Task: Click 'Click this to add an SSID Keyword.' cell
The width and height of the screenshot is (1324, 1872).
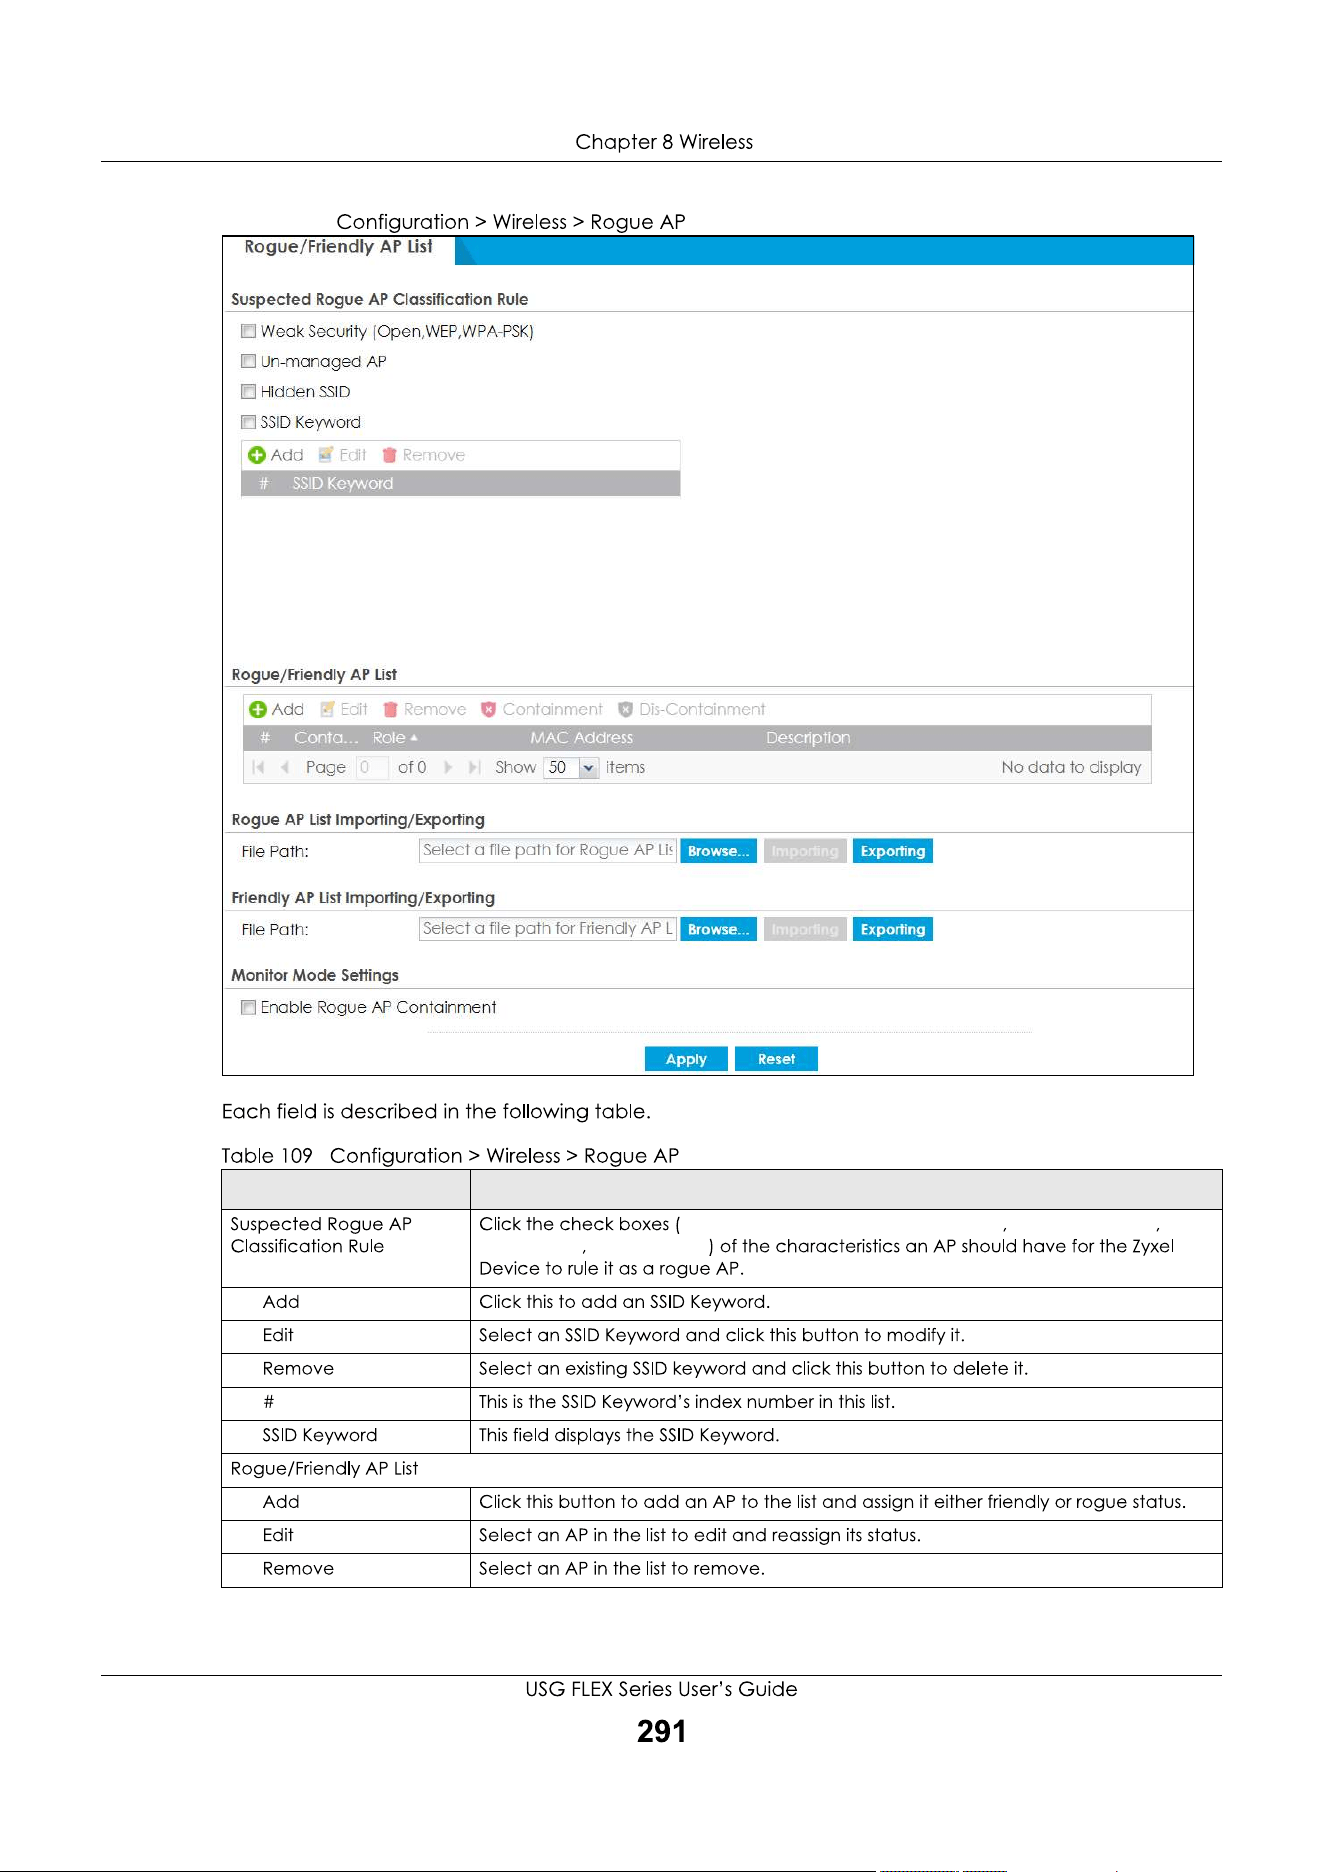Action: [x=846, y=1302]
